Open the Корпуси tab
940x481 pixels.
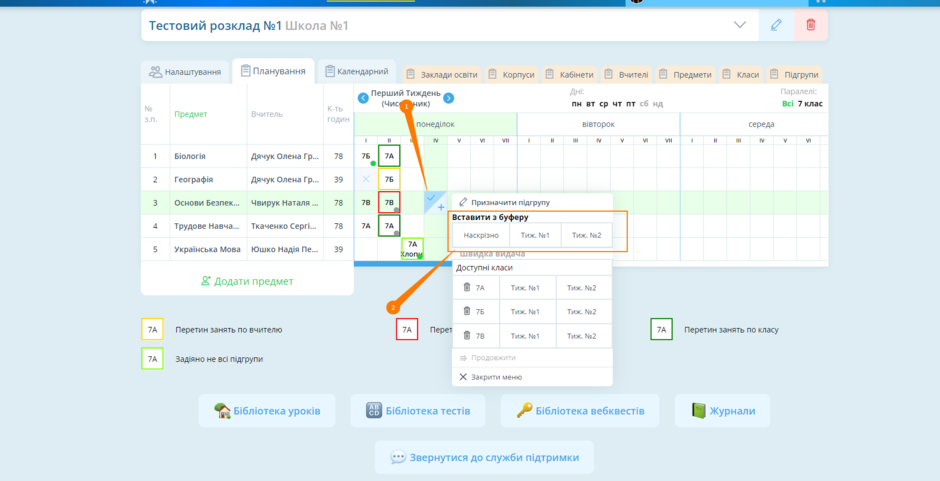click(511, 74)
